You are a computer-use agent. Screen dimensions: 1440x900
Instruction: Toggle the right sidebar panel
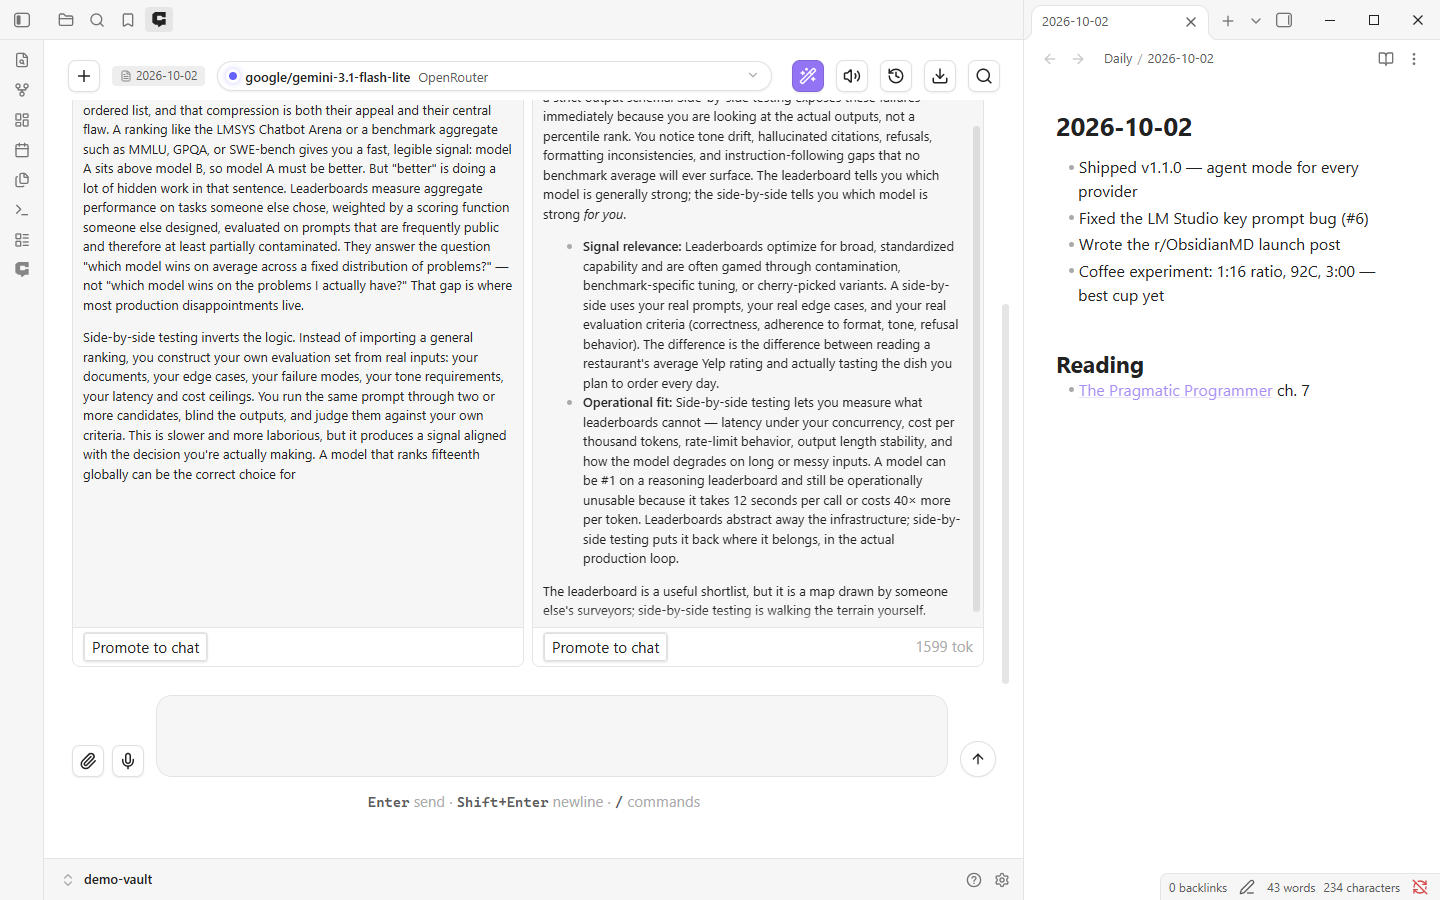tap(1284, 20)
